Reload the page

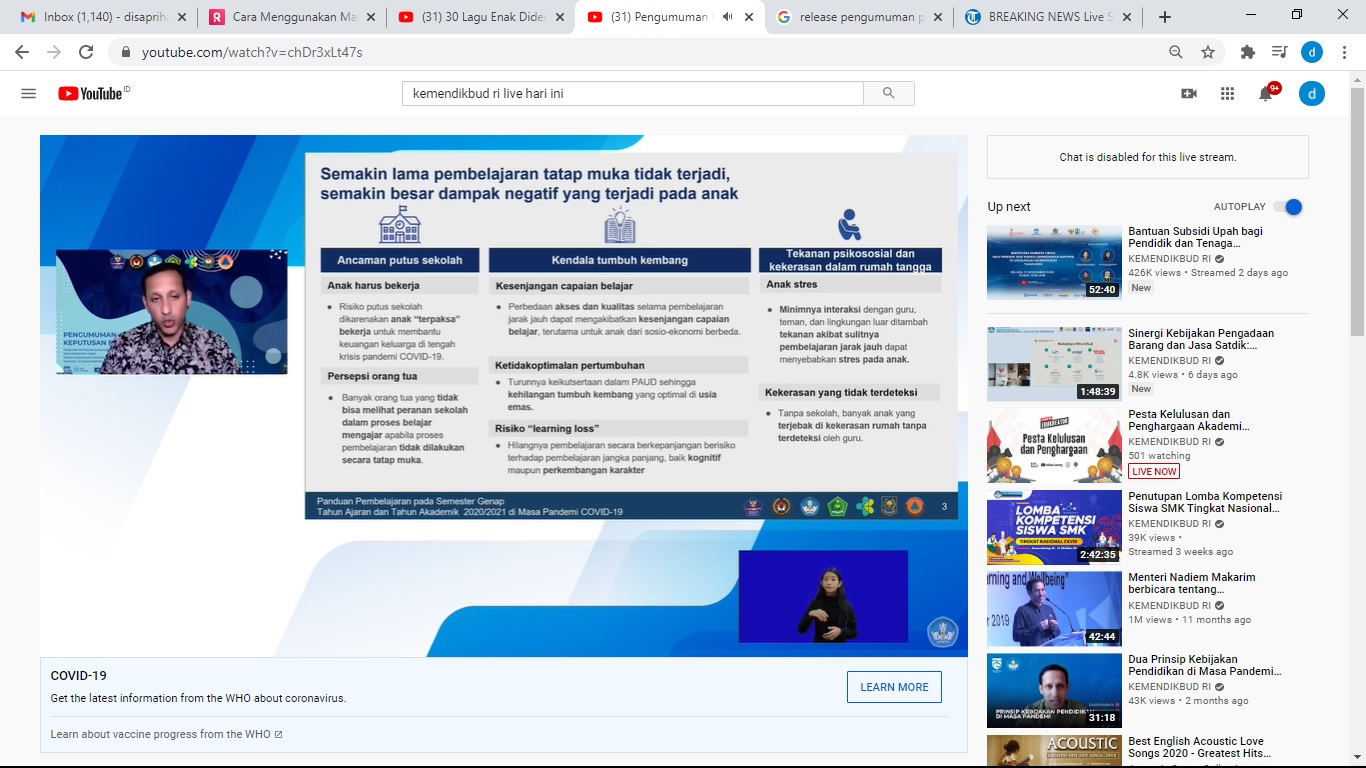coord(86,52)
